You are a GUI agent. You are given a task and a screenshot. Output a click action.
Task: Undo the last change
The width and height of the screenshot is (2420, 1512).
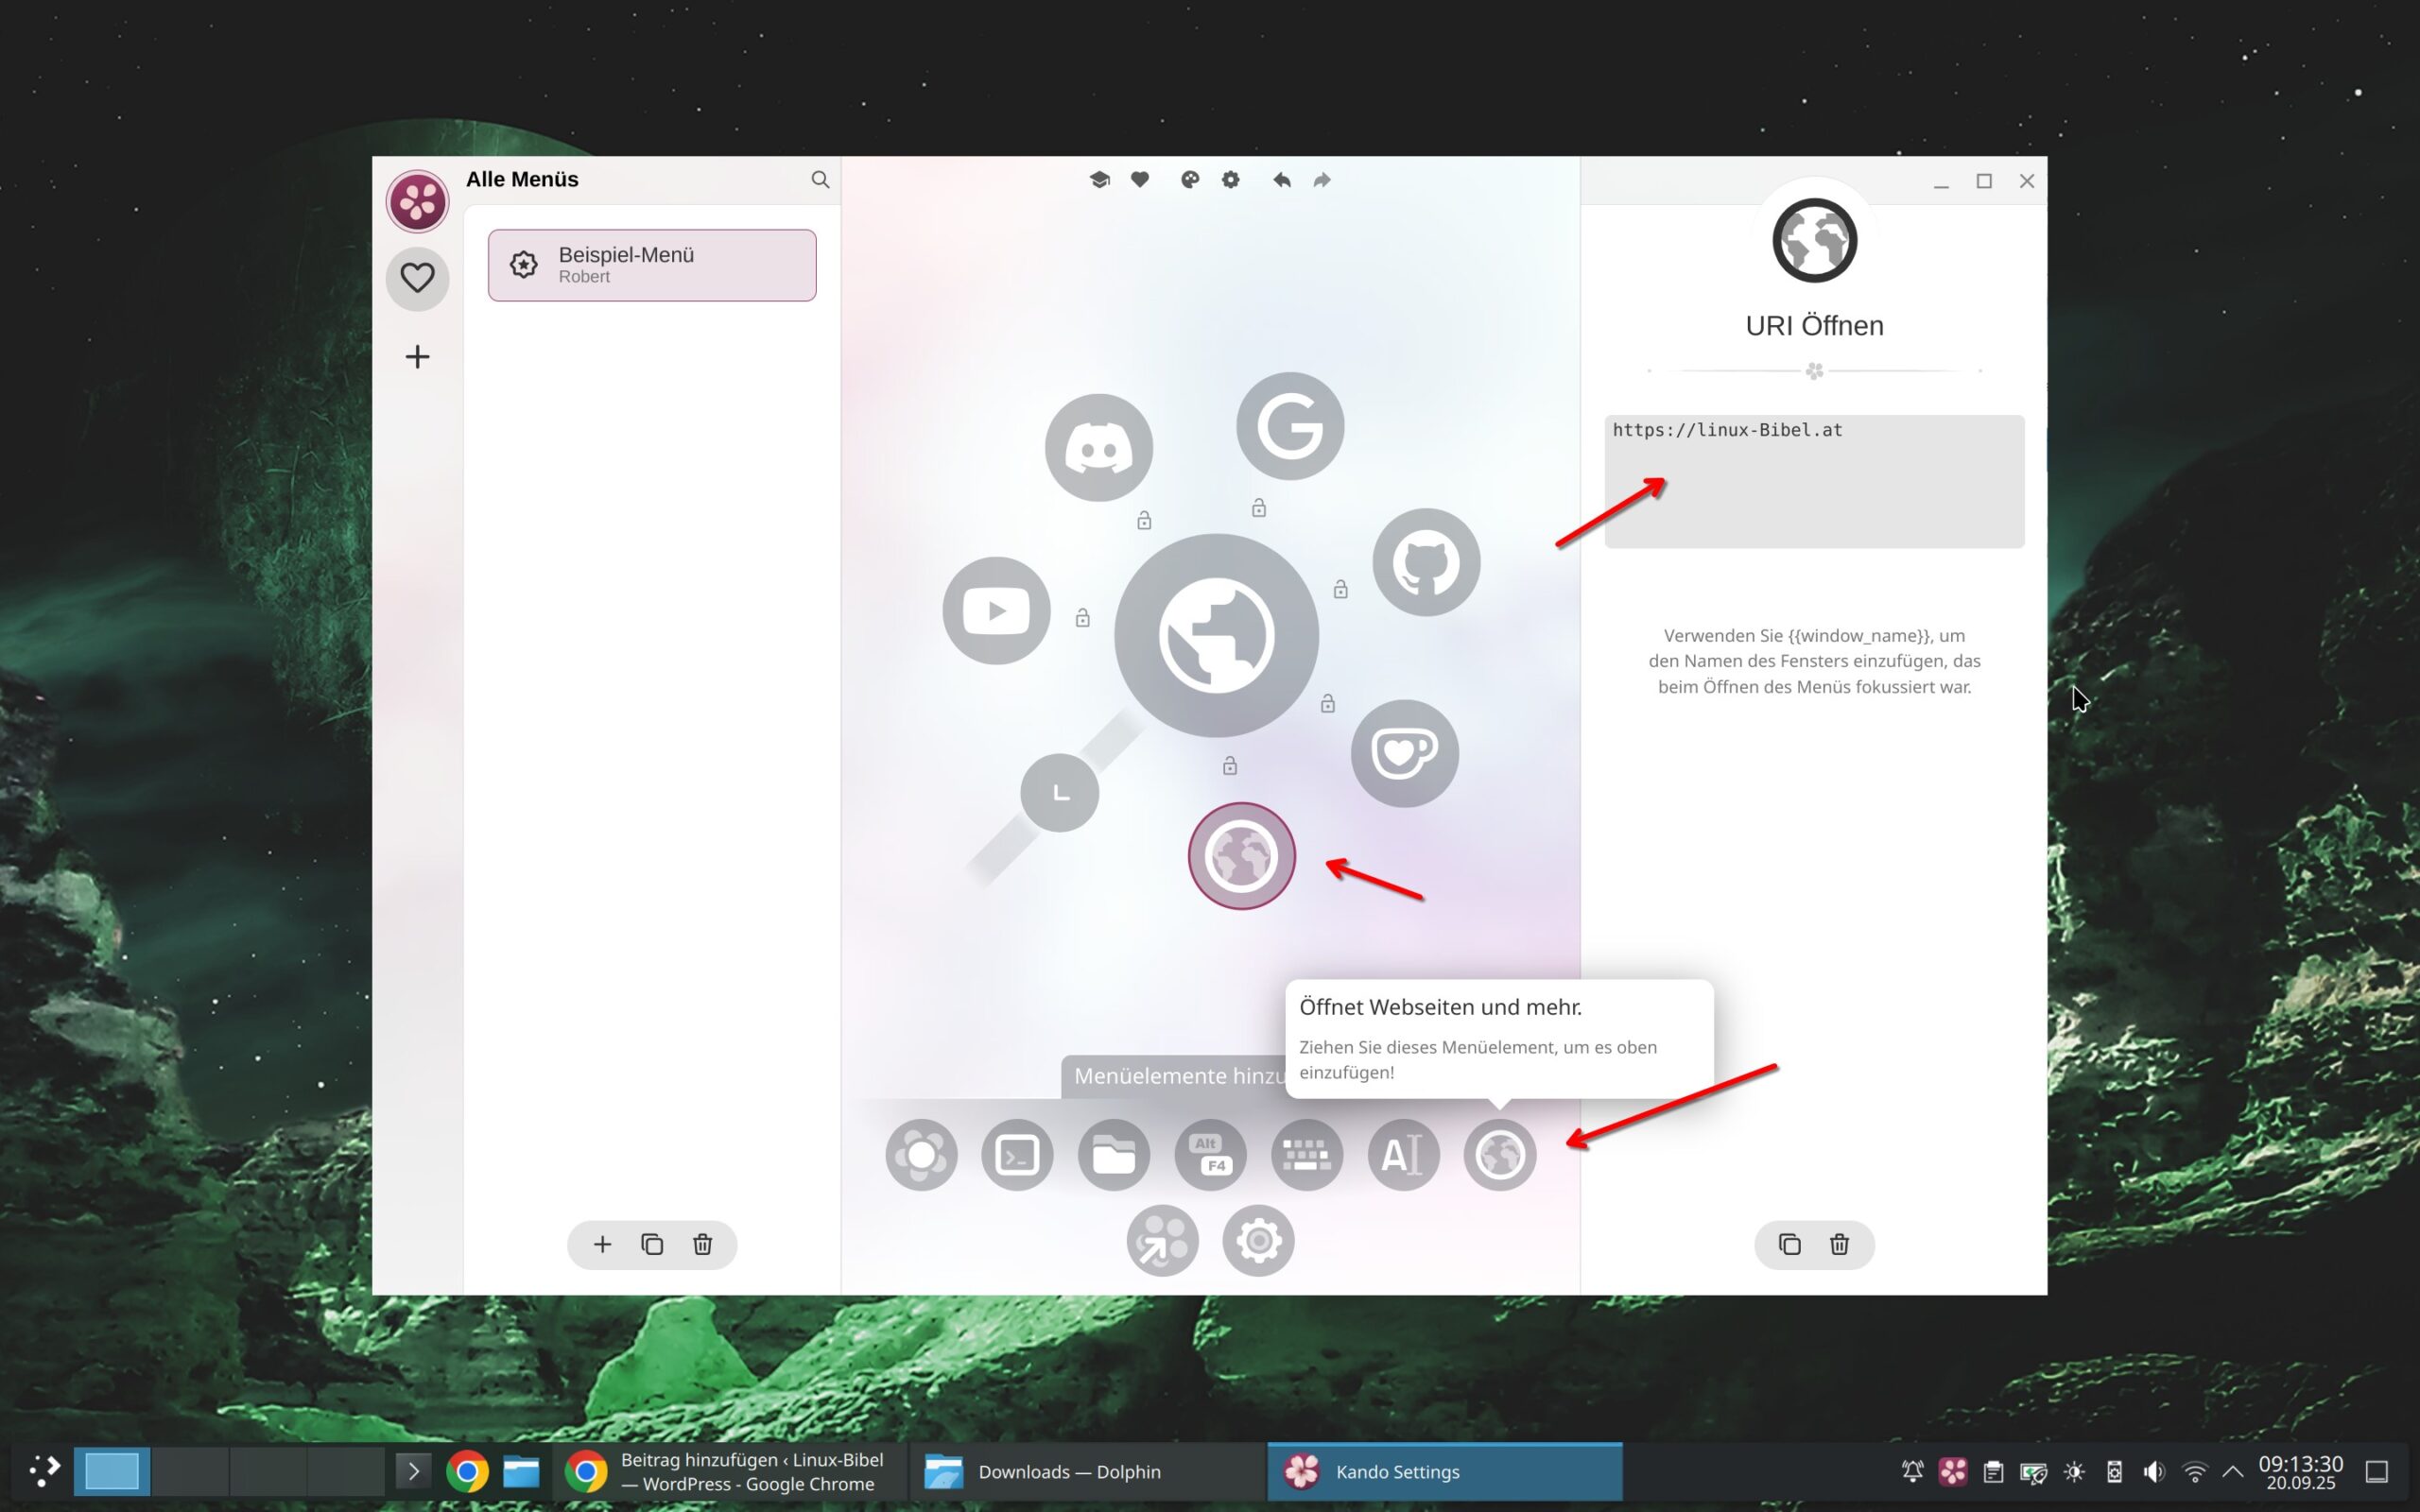1282,180
